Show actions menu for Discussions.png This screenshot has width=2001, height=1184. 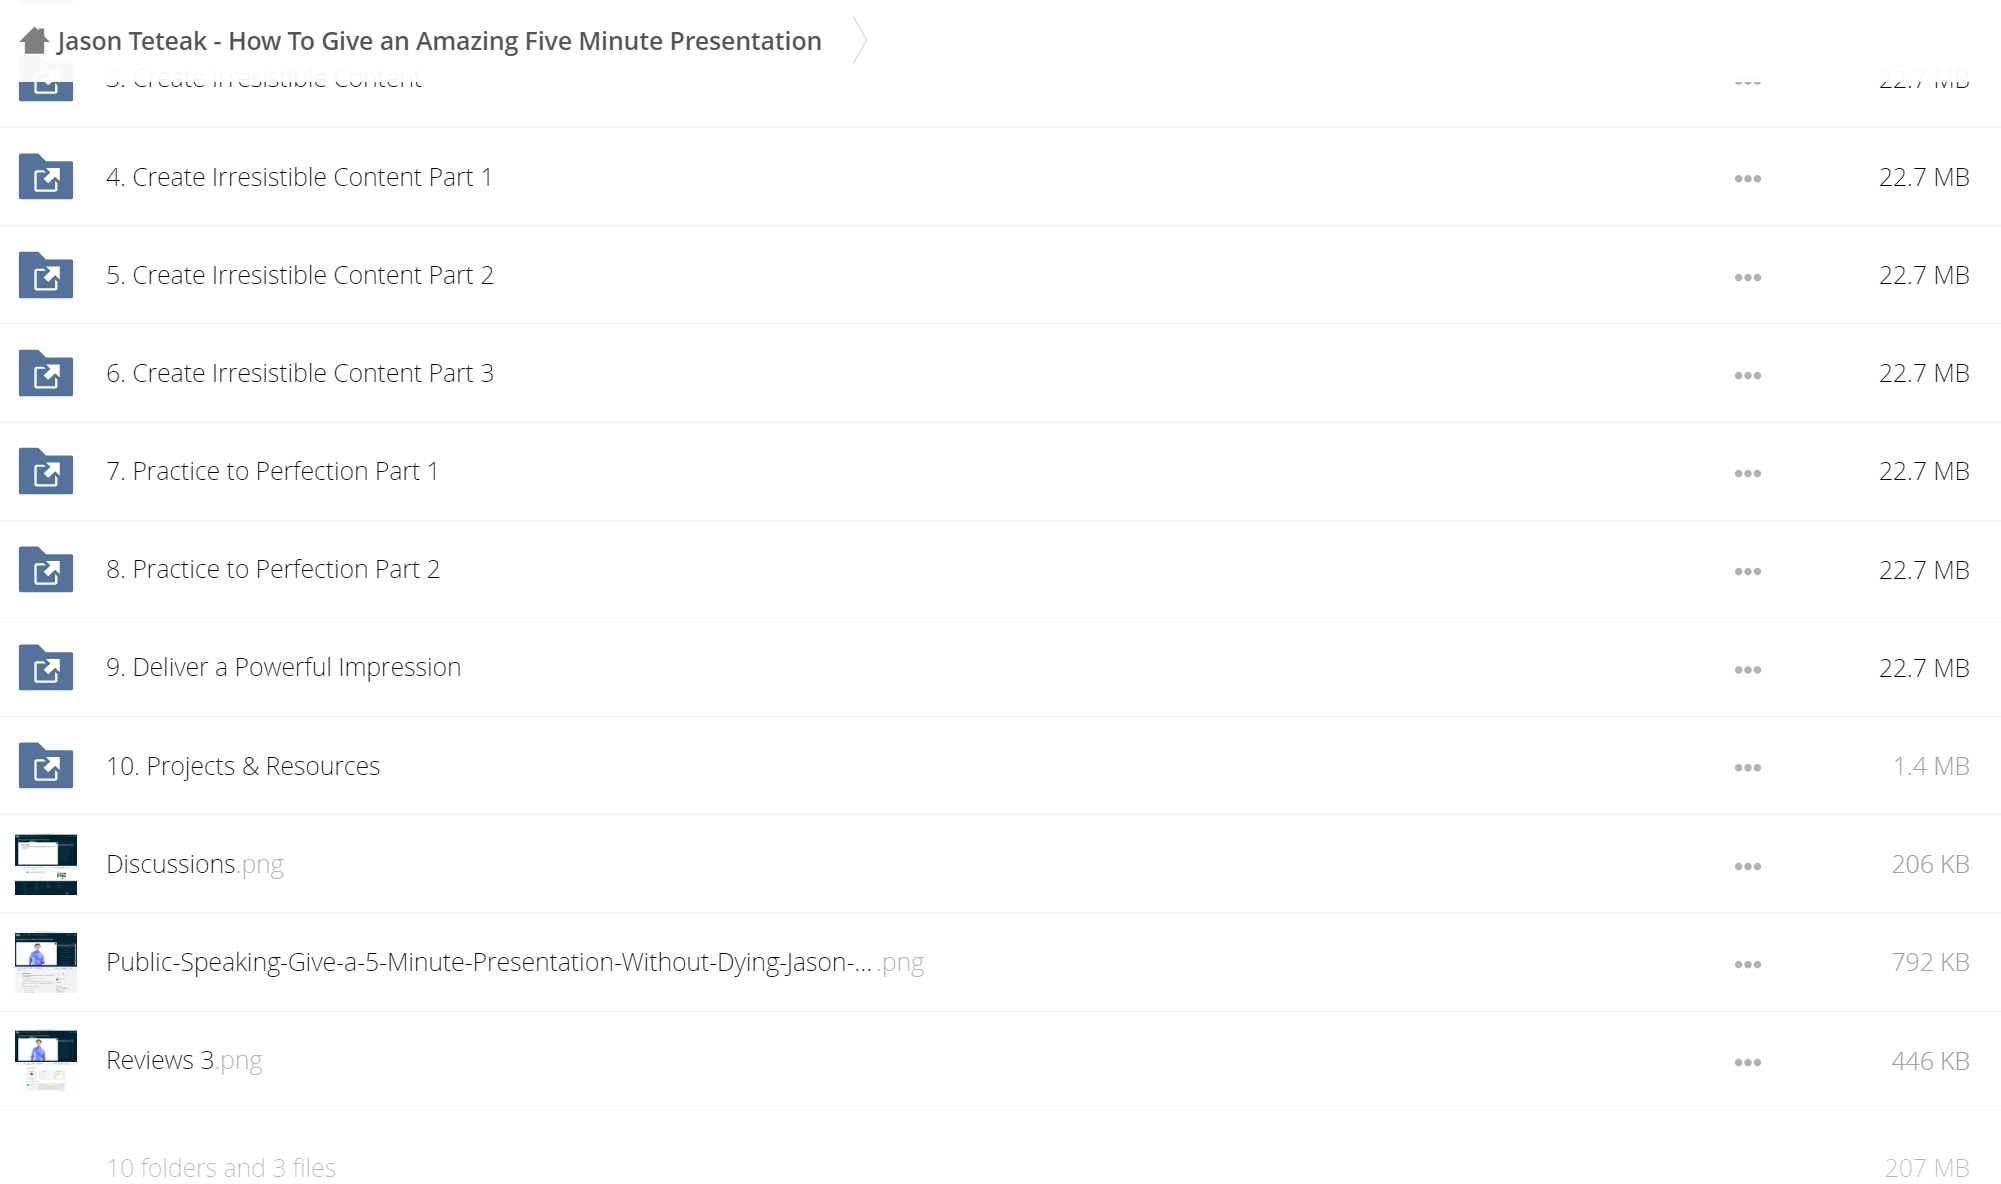tap(1747, 866)
